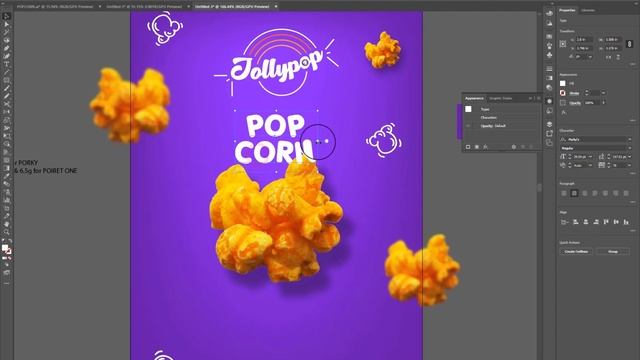Open the font family dropdown
Viewport: 640px width, 360px height.
click(629, 140)
